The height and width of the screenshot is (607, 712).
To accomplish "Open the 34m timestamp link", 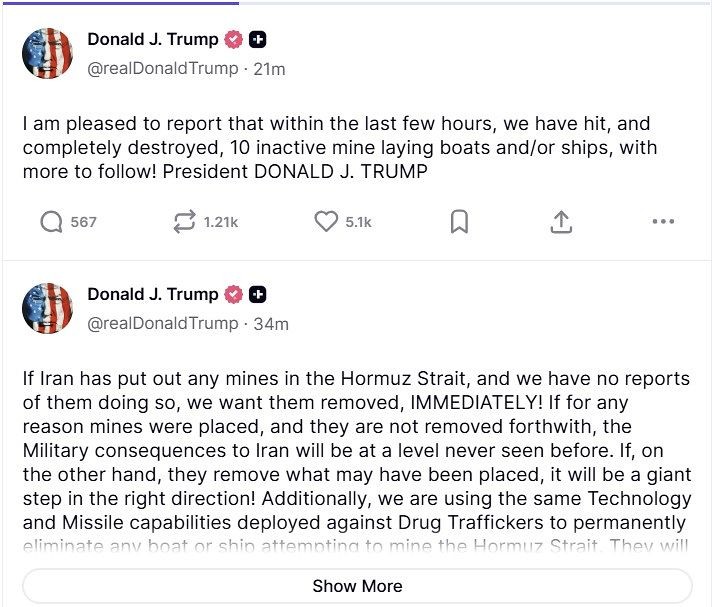I will pos(271,323).
